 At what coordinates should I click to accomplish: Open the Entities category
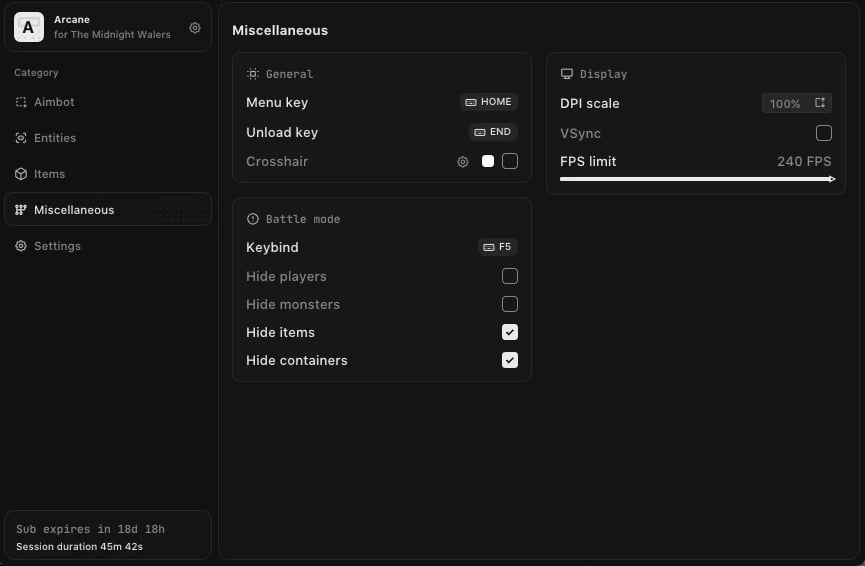(x=54, y=138)
